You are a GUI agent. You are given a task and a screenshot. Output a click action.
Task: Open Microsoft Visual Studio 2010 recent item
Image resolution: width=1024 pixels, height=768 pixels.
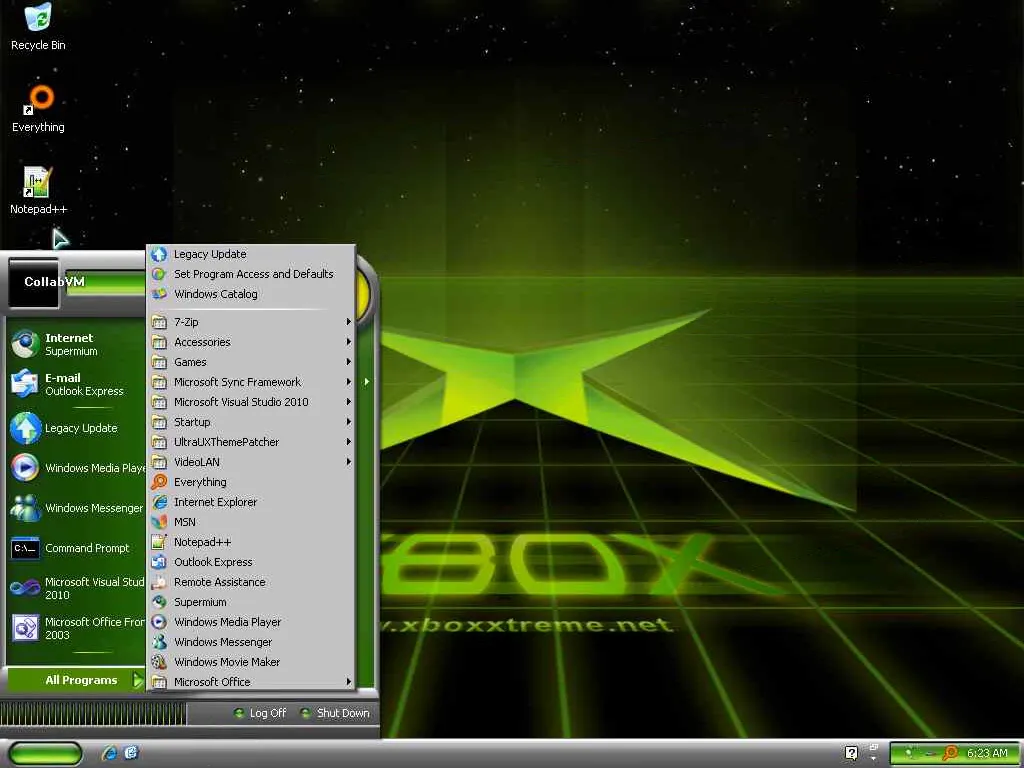click(x=76, y=588)
